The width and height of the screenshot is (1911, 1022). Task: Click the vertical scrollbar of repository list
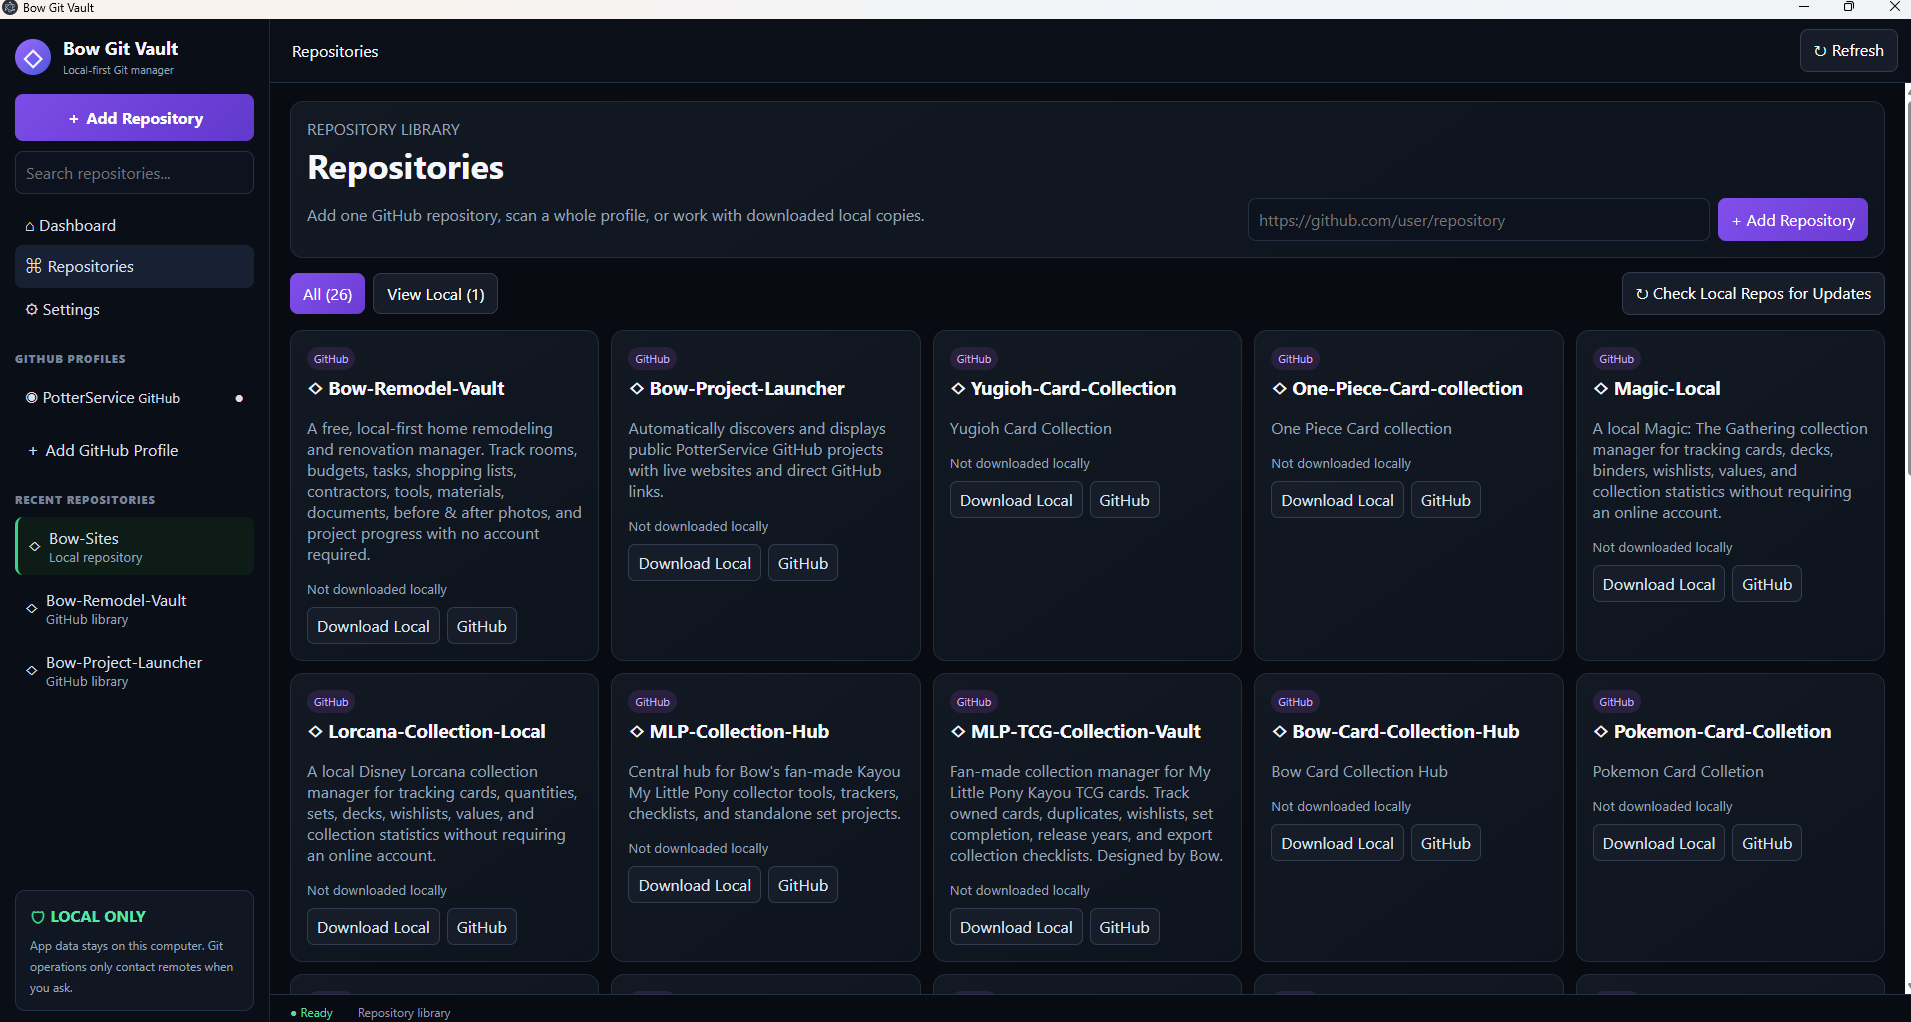1906,540
